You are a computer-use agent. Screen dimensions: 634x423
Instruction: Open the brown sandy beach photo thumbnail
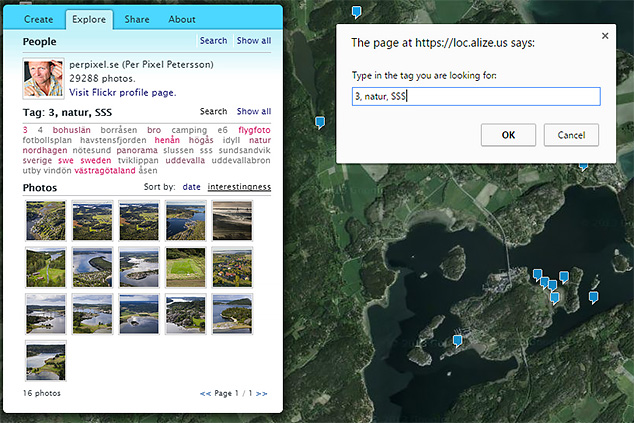point(232,221)
